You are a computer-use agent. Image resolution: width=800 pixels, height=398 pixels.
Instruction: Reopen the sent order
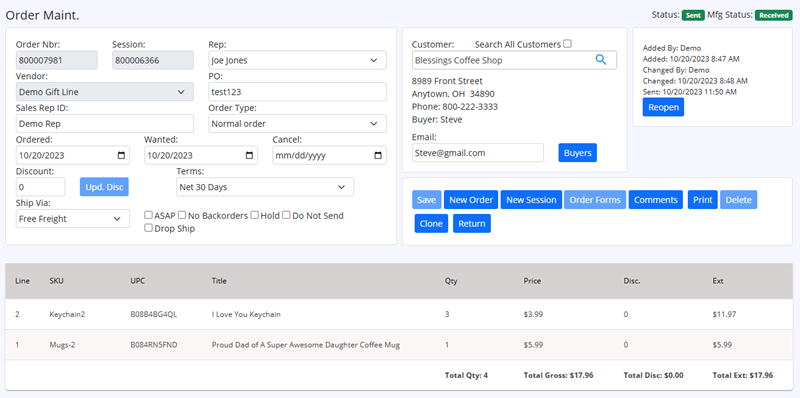663,107
